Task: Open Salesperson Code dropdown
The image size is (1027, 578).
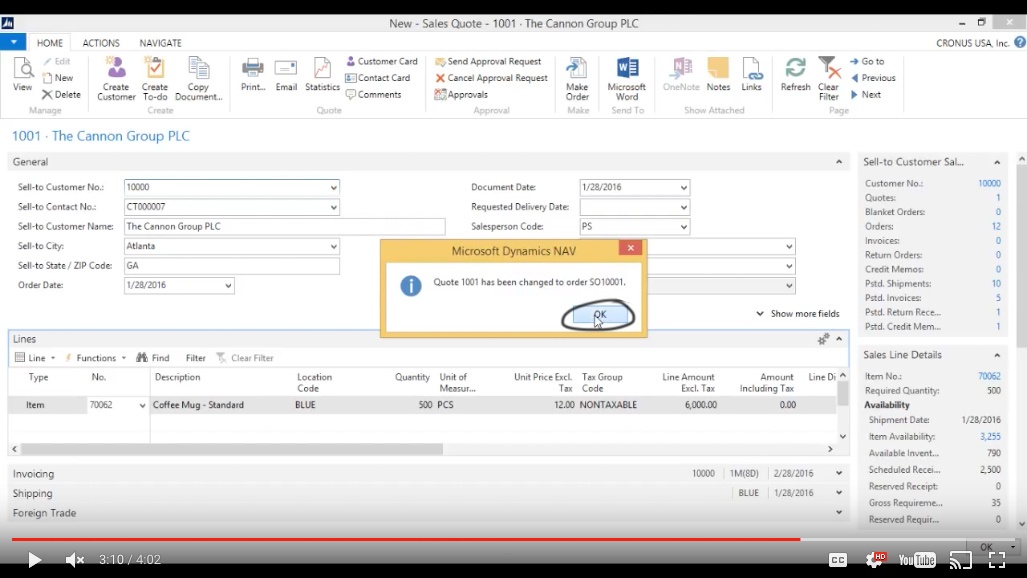Action: (684, 227)
